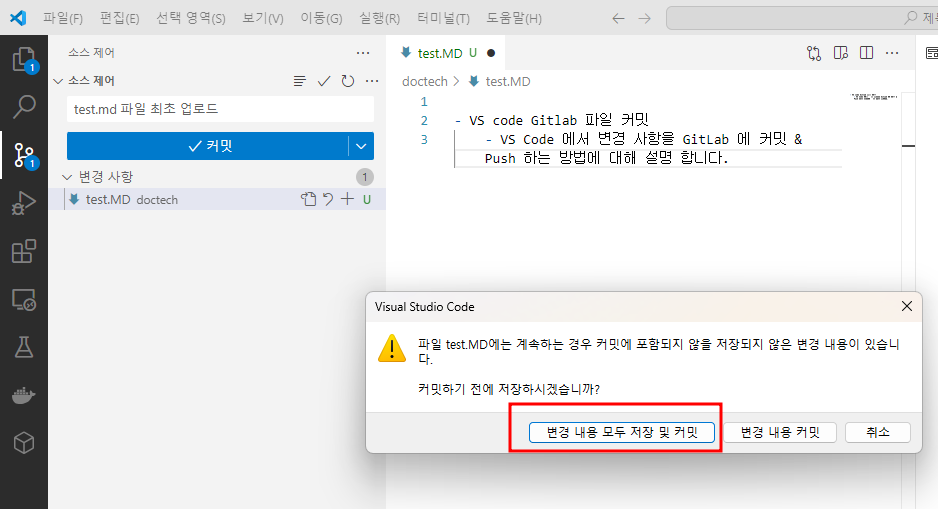Refresh the source control repository

[348, 81]
